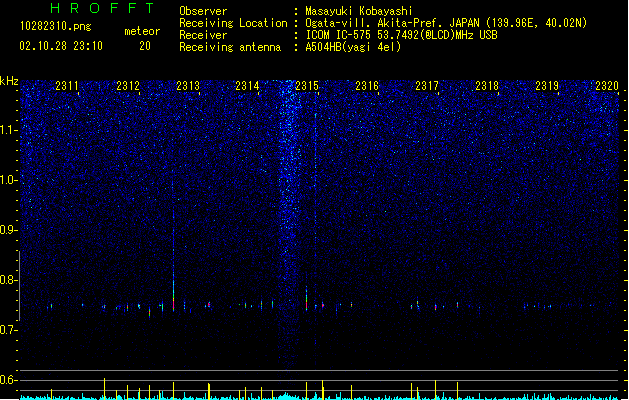This screenshot has width=629, height=400.
Task: Click the 1.0 kHz axis label
Action: pos(9,180)
